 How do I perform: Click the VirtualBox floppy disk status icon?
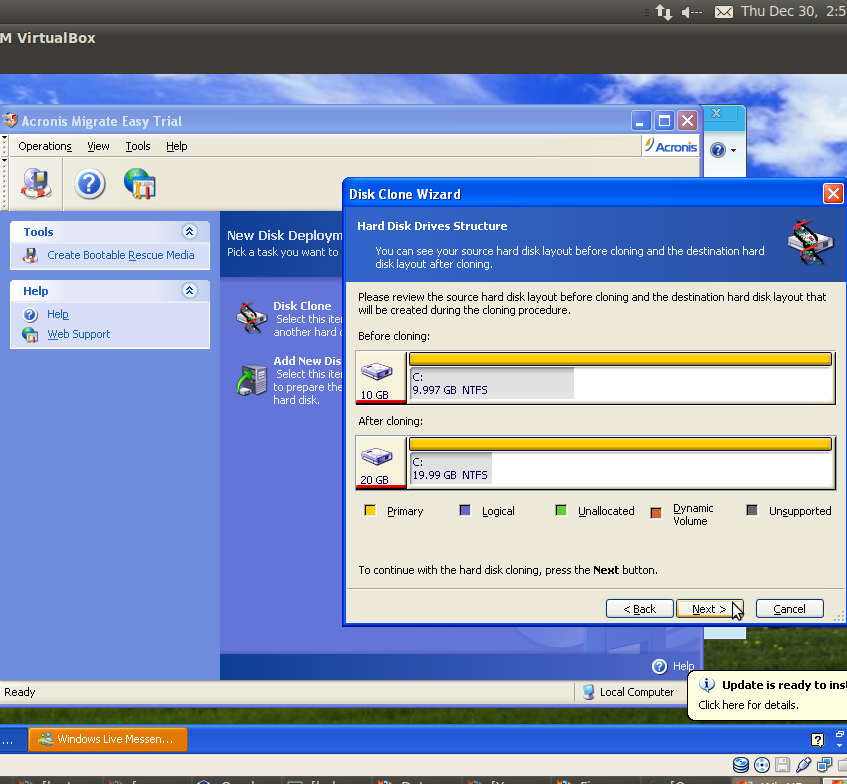click(x=782, y=765)
